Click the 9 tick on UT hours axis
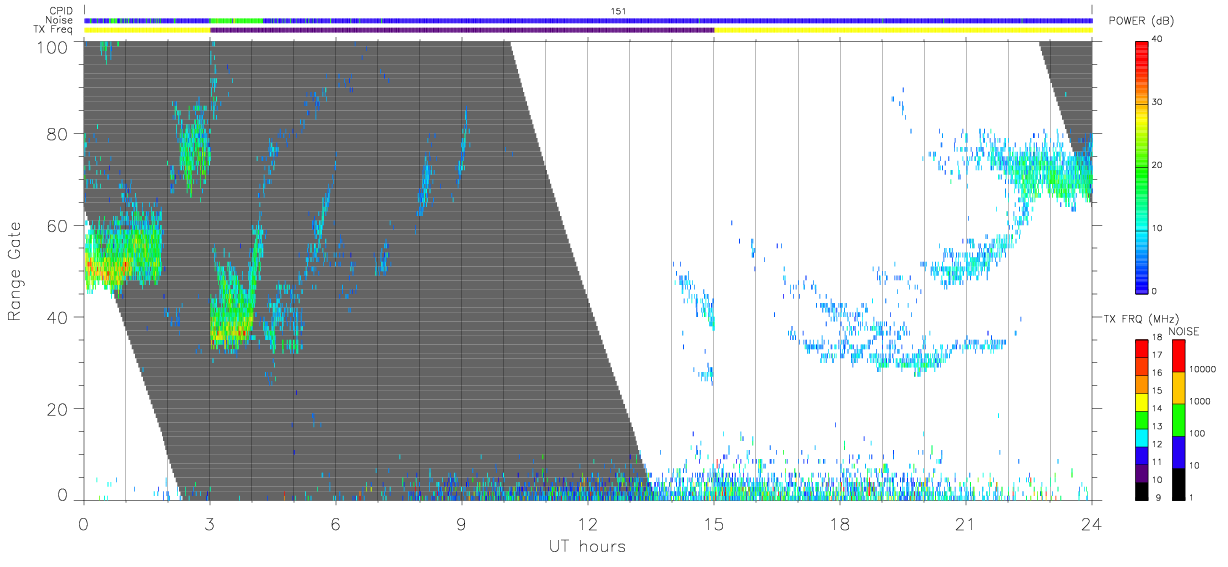Screen dimensions: 1228x567 462,523
